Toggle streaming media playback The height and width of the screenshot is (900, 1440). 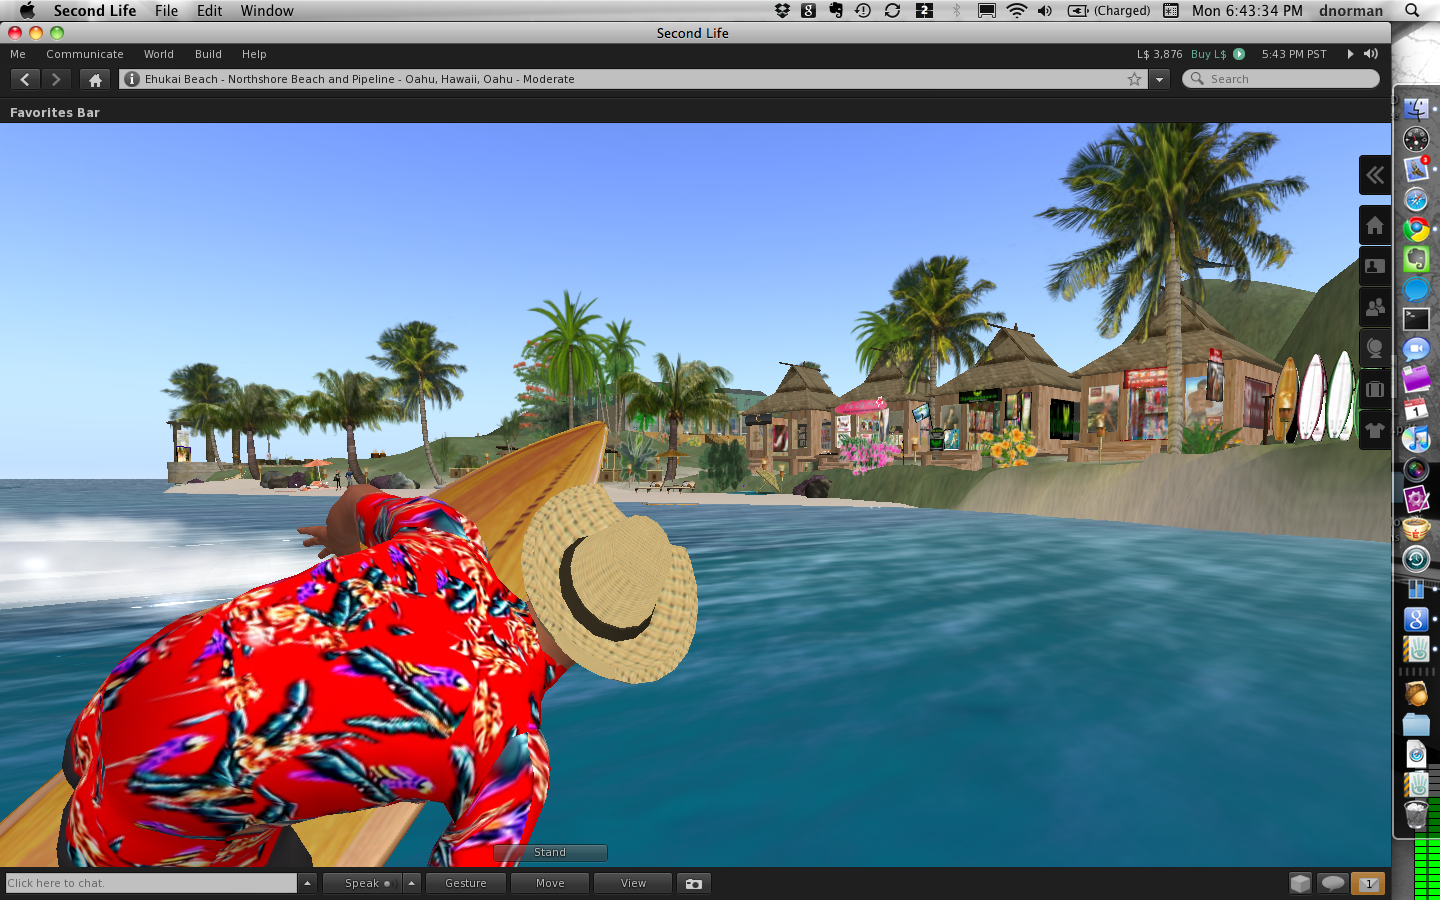[x=1350, y=54]
